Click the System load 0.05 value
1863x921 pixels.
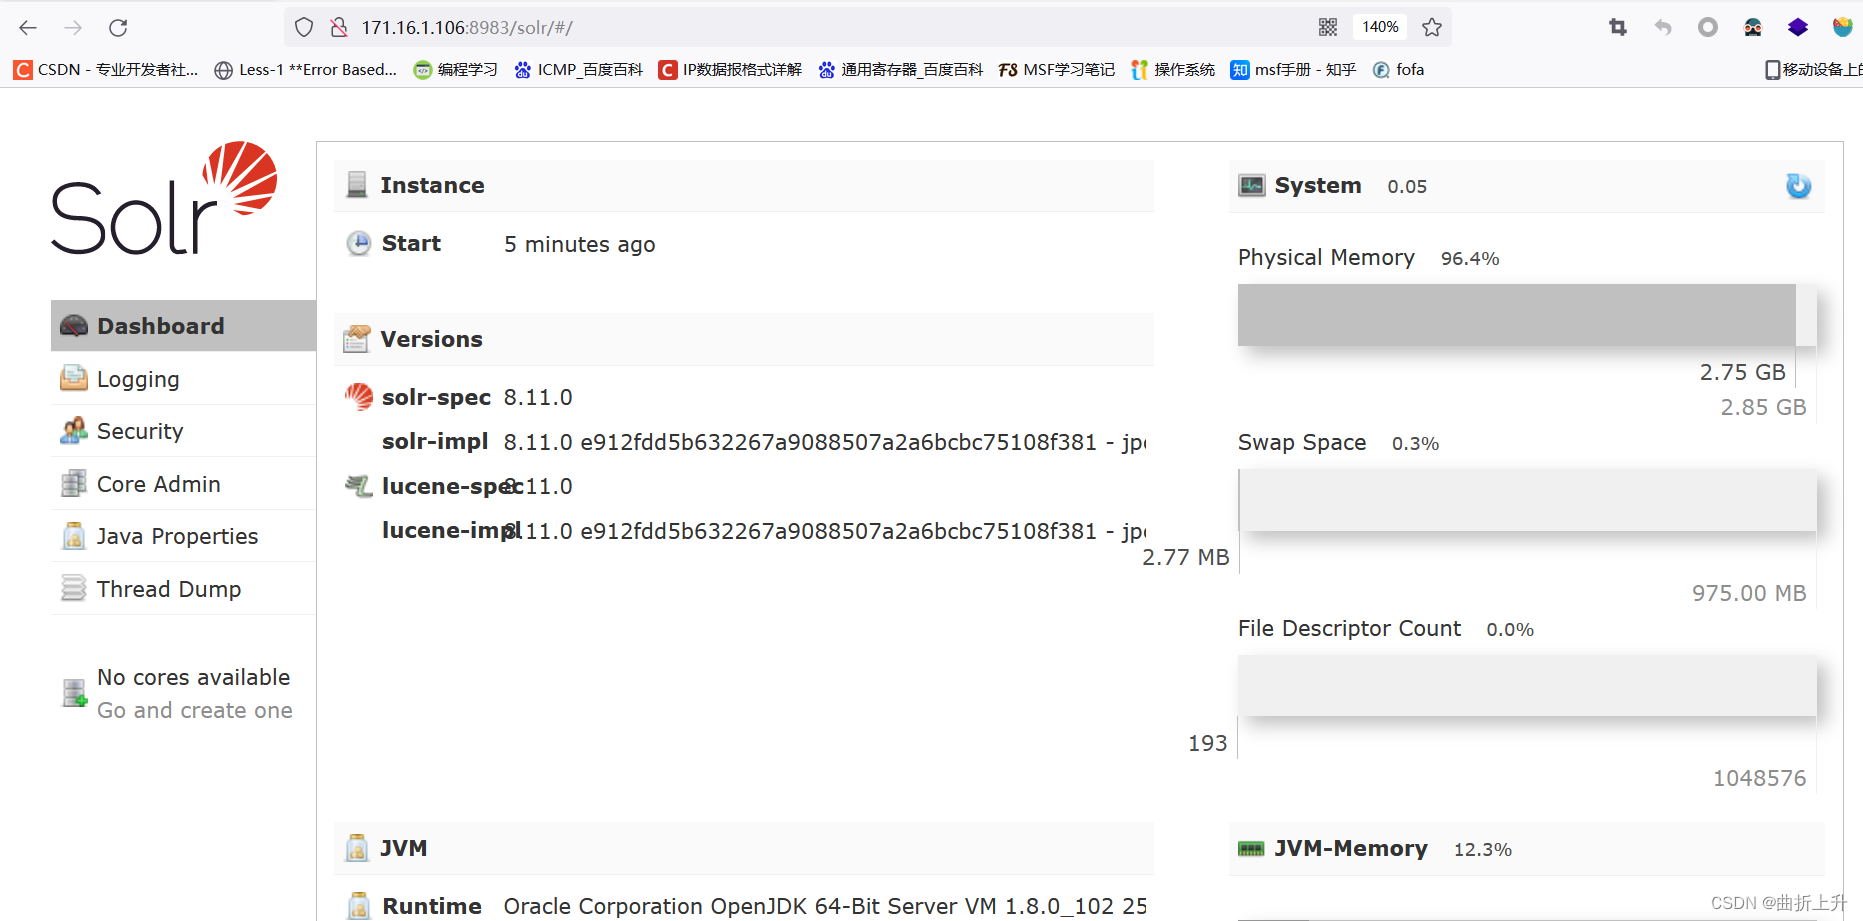pyautogui.click(x=1407, y=186)
